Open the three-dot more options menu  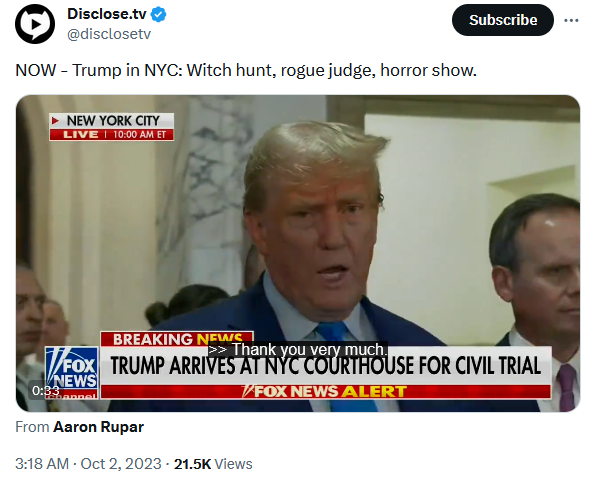[571, 20]
